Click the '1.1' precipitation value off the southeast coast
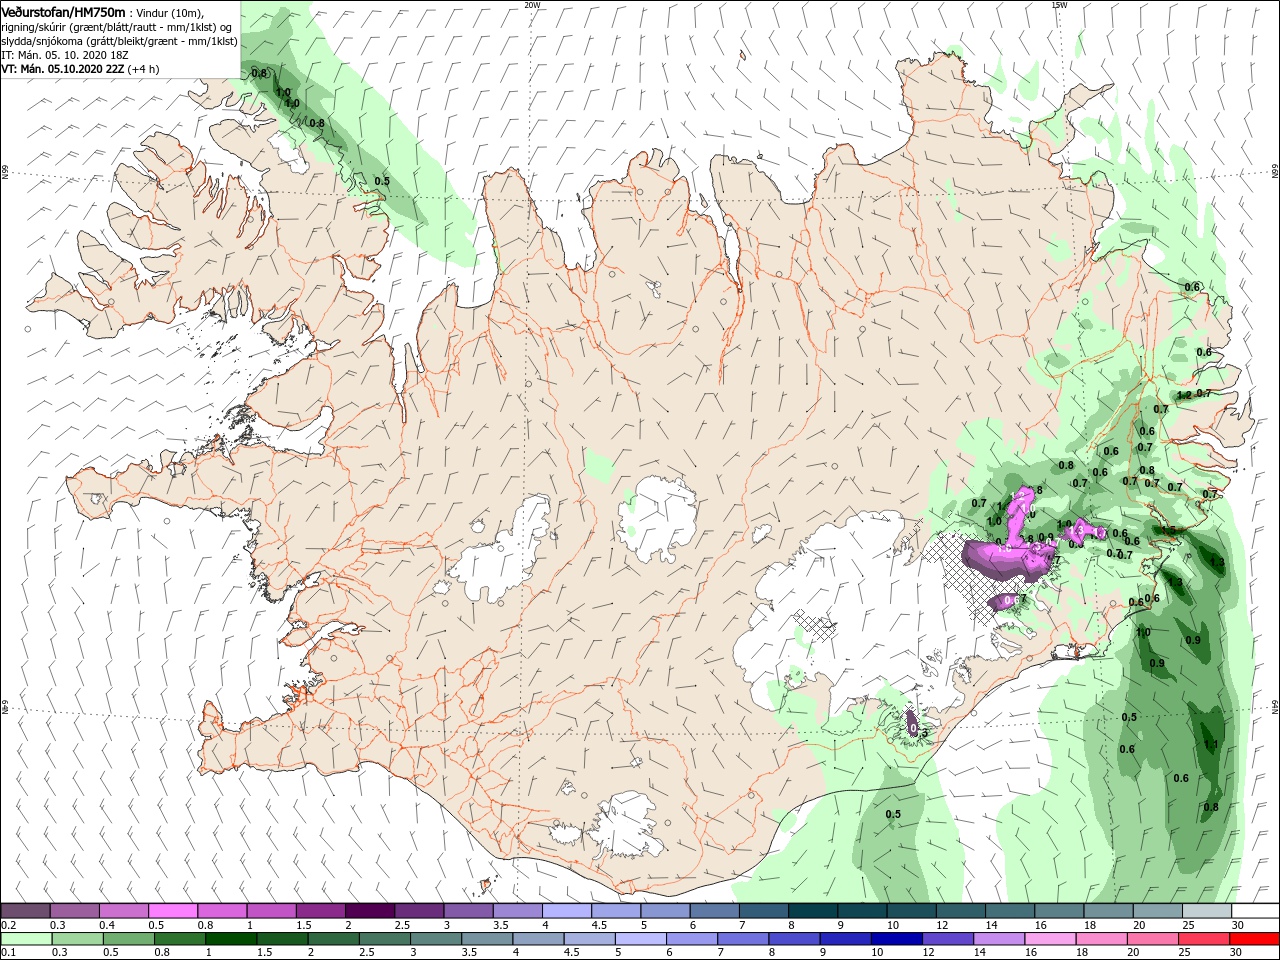 [1210, 744]
